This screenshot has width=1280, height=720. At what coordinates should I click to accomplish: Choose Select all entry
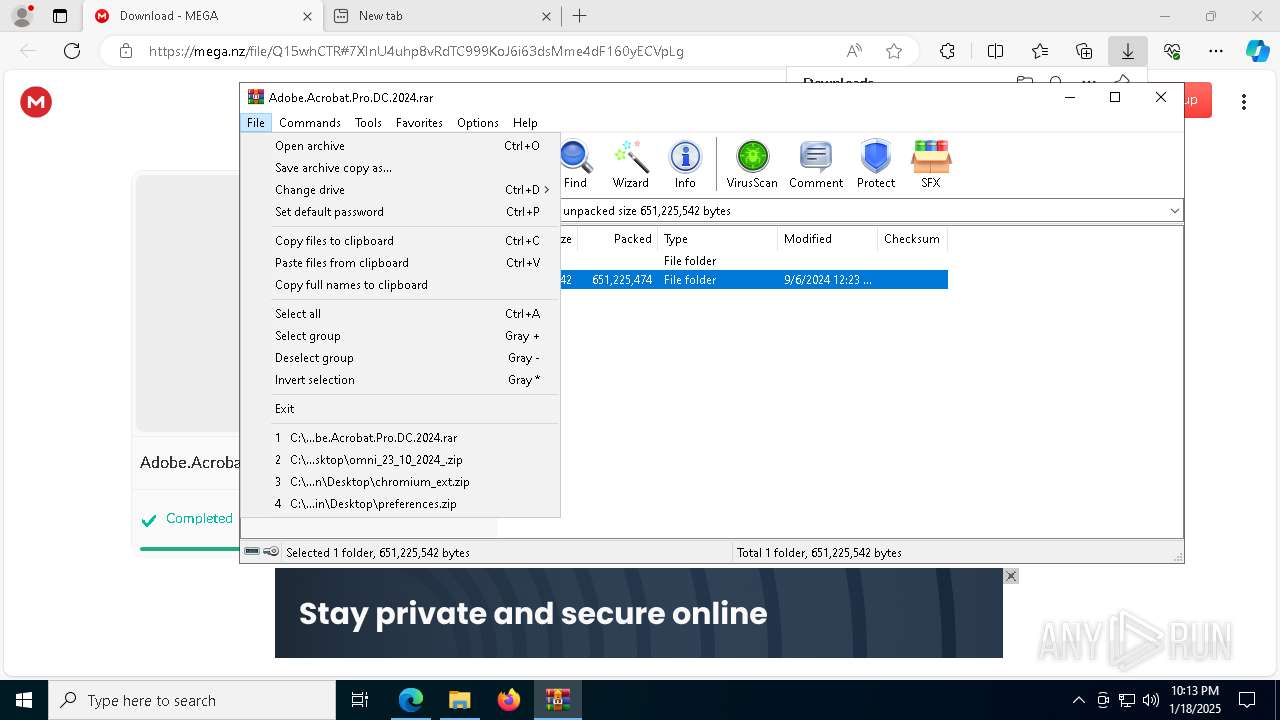400,314
